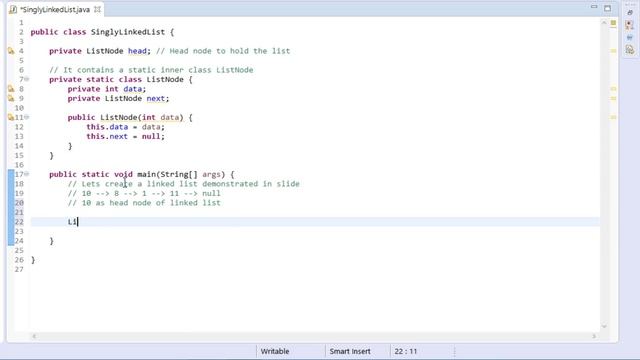
Task: Click the closing brace on line 24
Action: [51, 241]
